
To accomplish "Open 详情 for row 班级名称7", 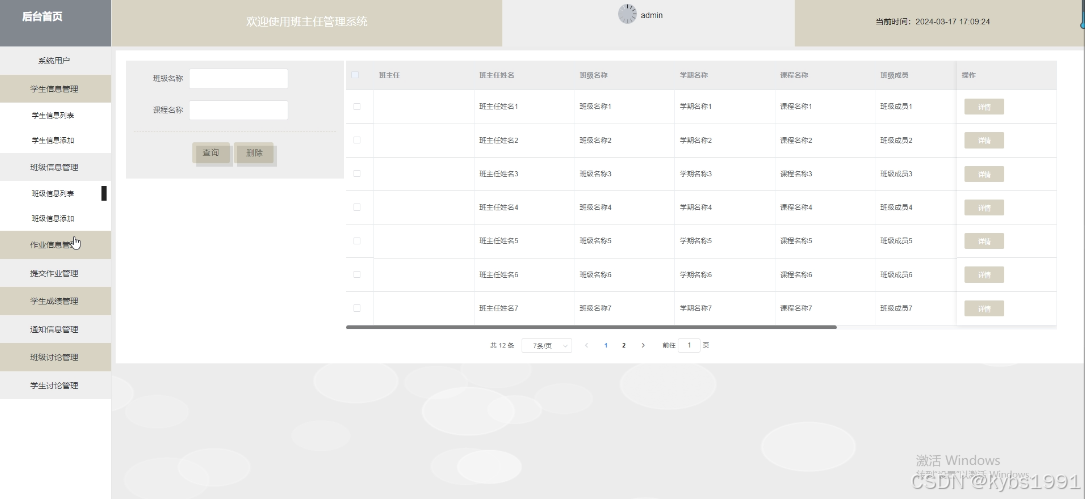I will click(x=984, y=309).
